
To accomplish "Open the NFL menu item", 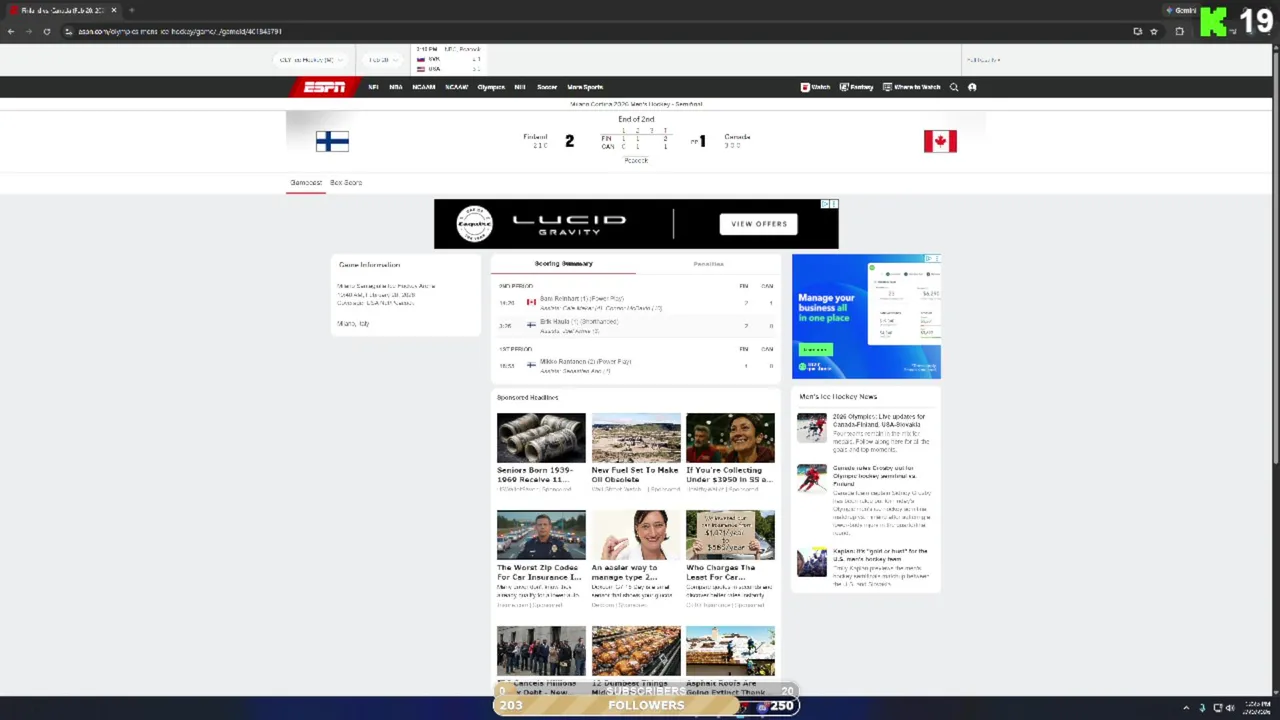I will 373,87.
